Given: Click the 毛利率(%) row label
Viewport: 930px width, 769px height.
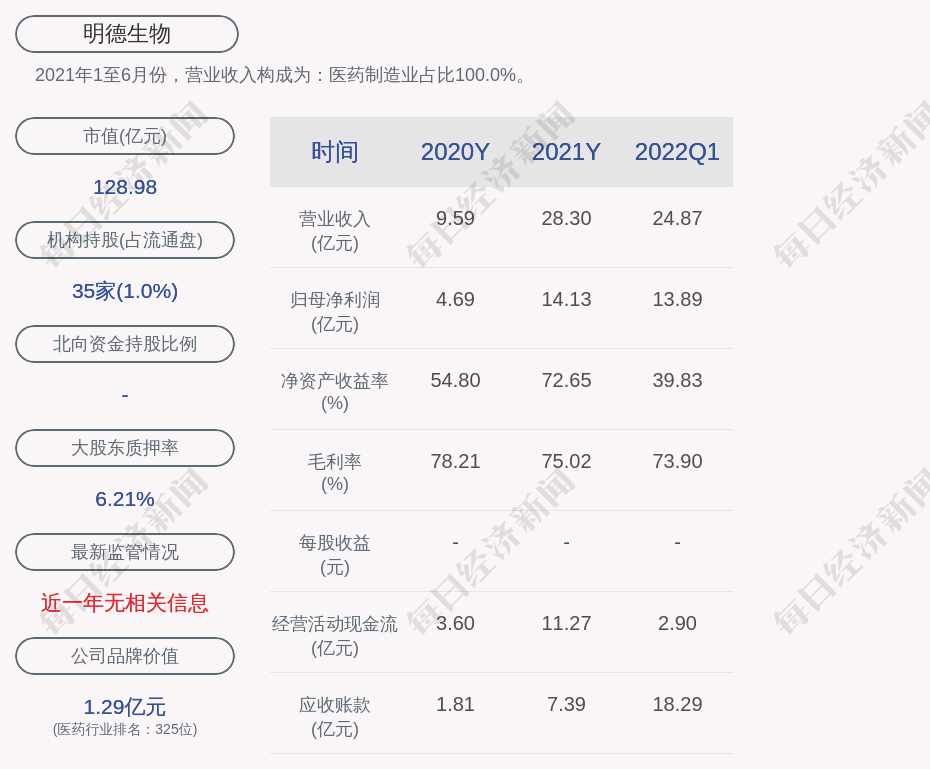Looking at the screenshot, I should [x=335, y=473].
